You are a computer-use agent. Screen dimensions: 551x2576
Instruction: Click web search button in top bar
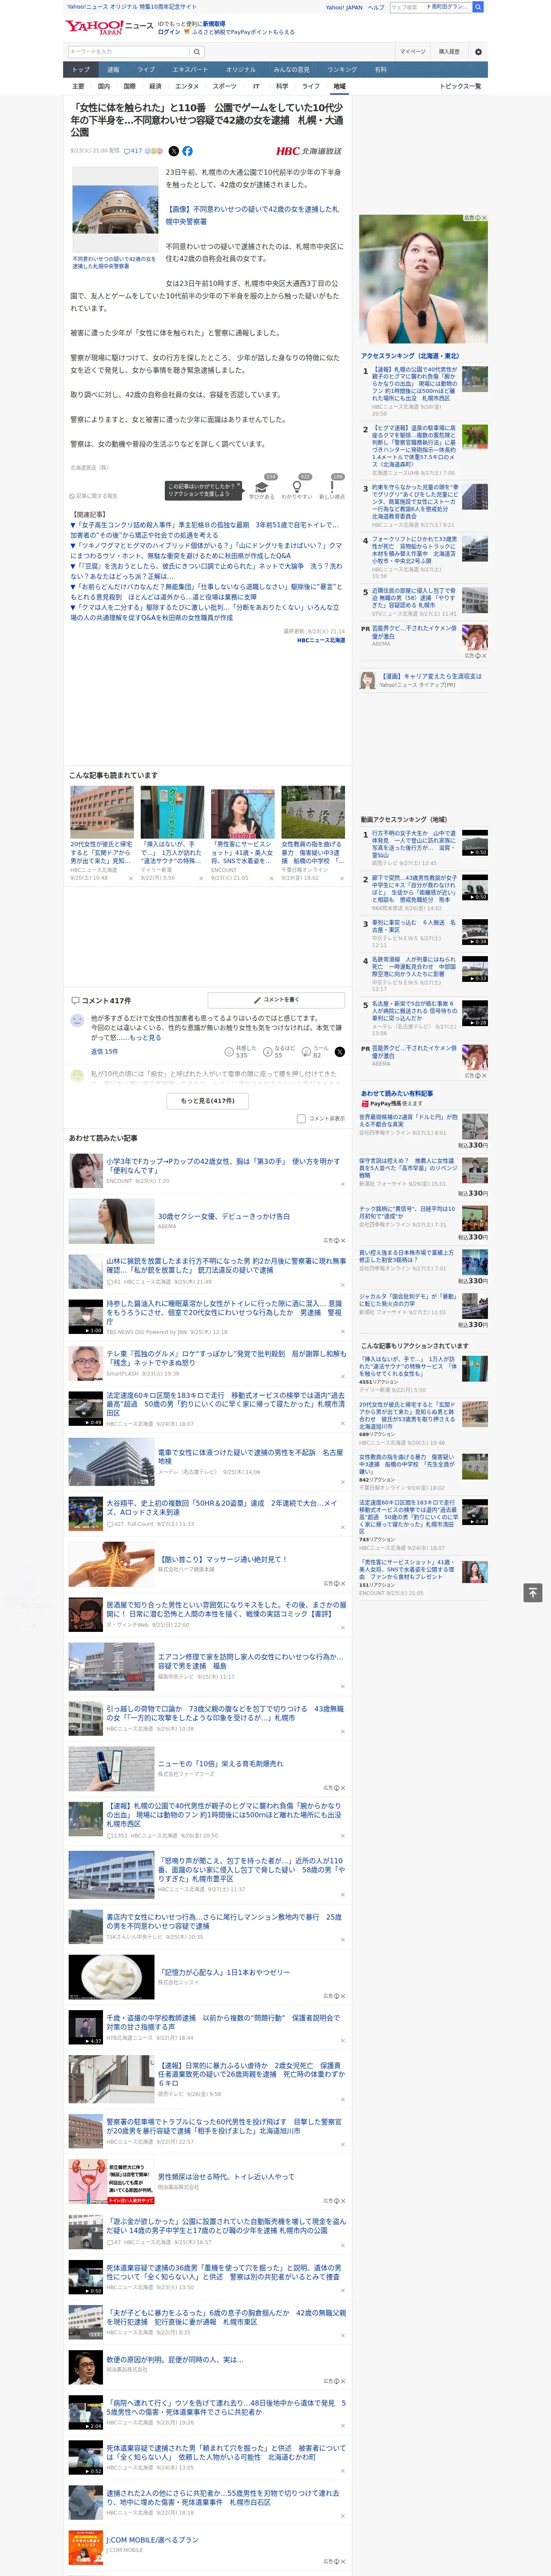(478, 7)
